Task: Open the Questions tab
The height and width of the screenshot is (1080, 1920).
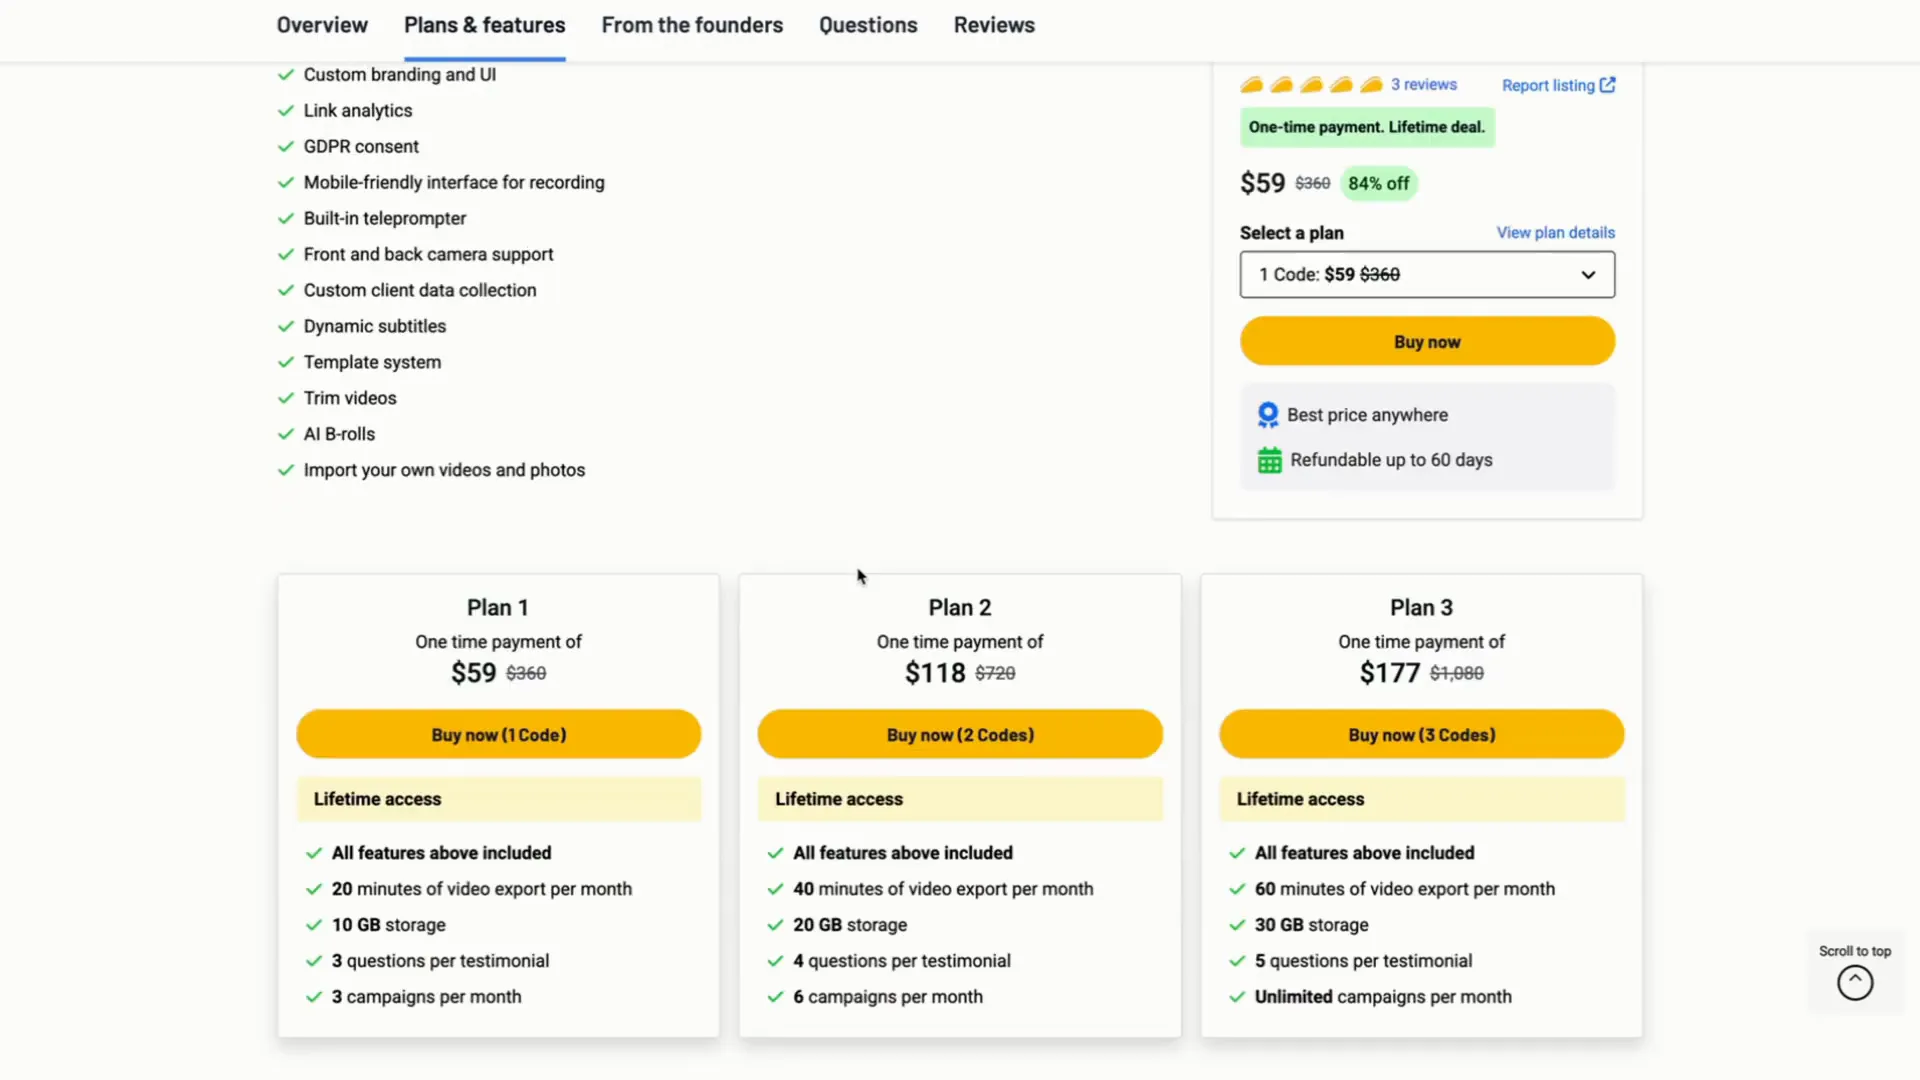Action: [x=868, y=25]
